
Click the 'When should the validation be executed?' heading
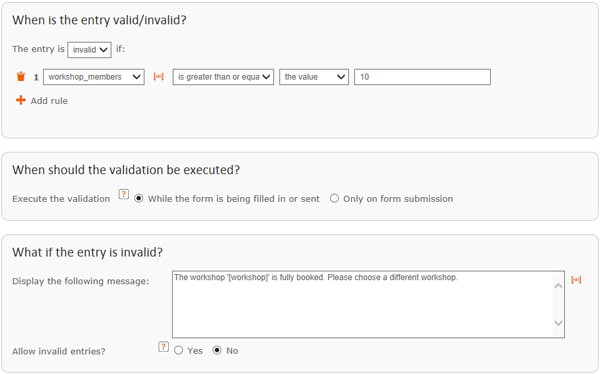tap(126, 170)
